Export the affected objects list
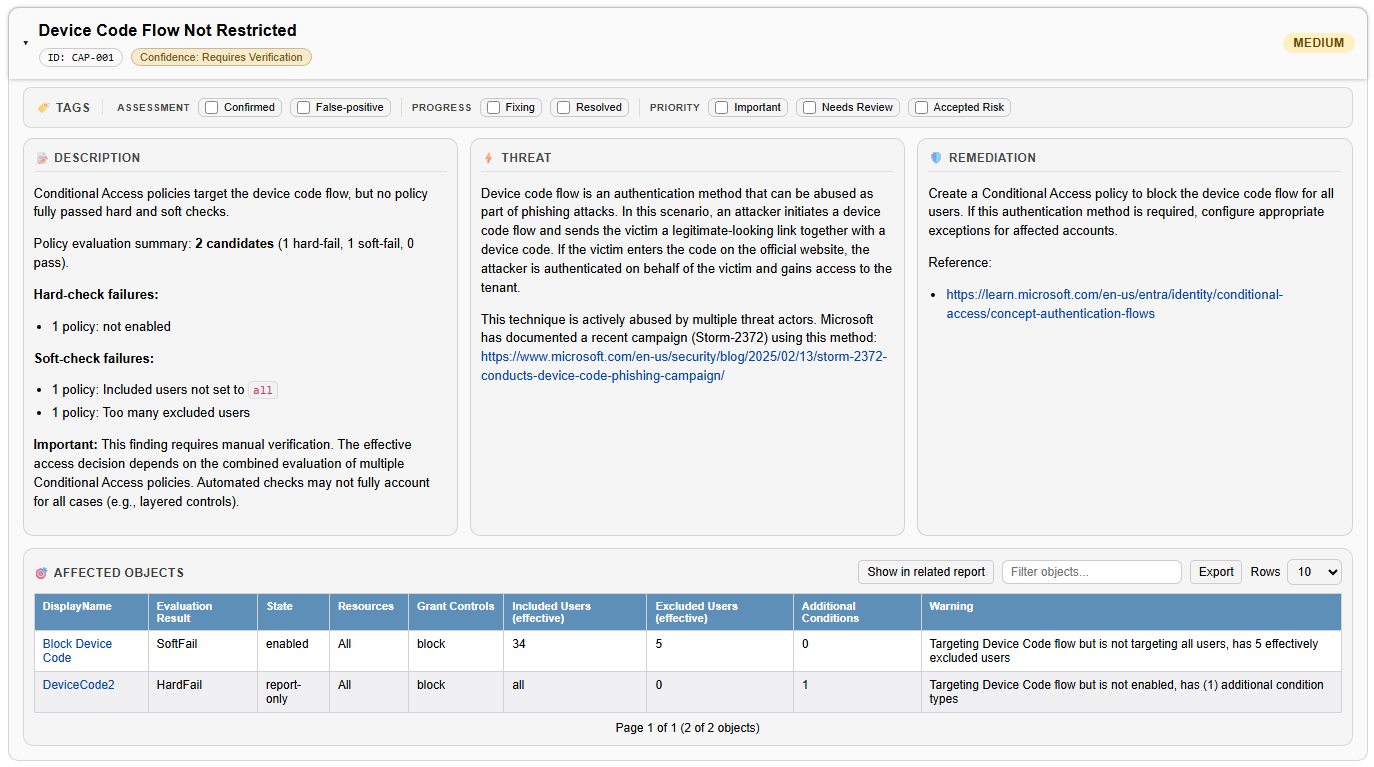 [1215, 572]
